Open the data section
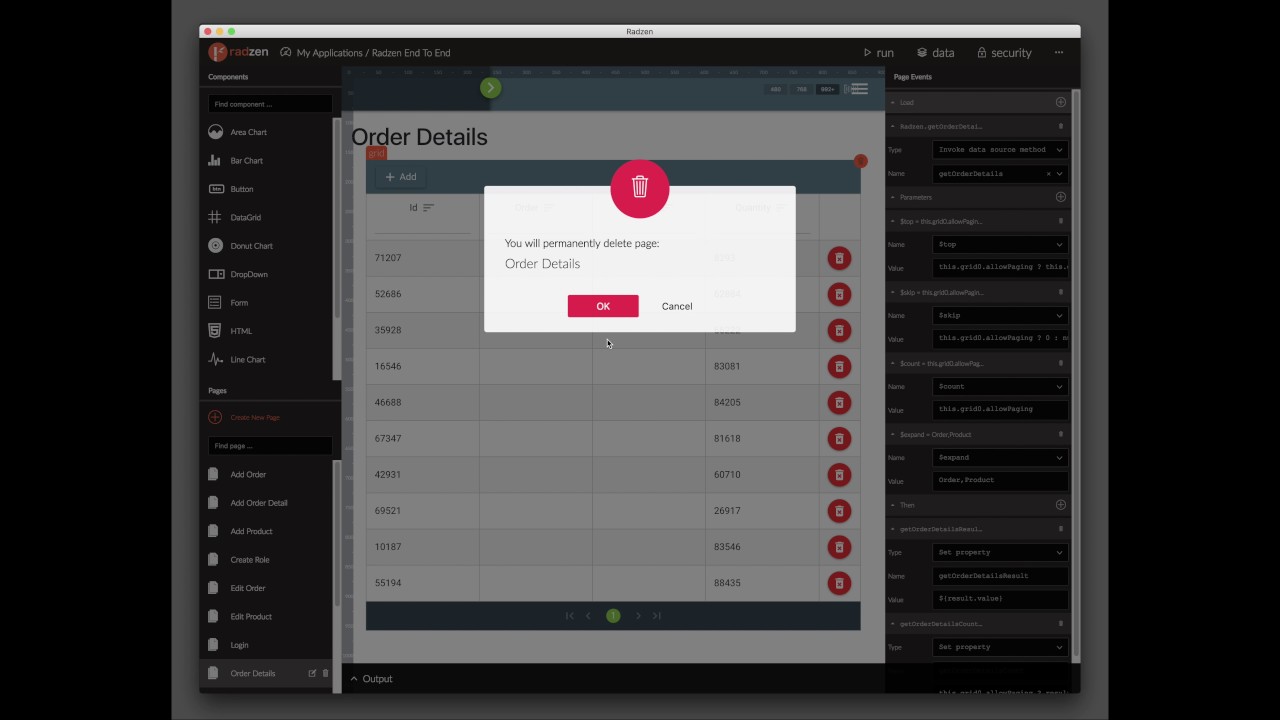 pos(936,53)
